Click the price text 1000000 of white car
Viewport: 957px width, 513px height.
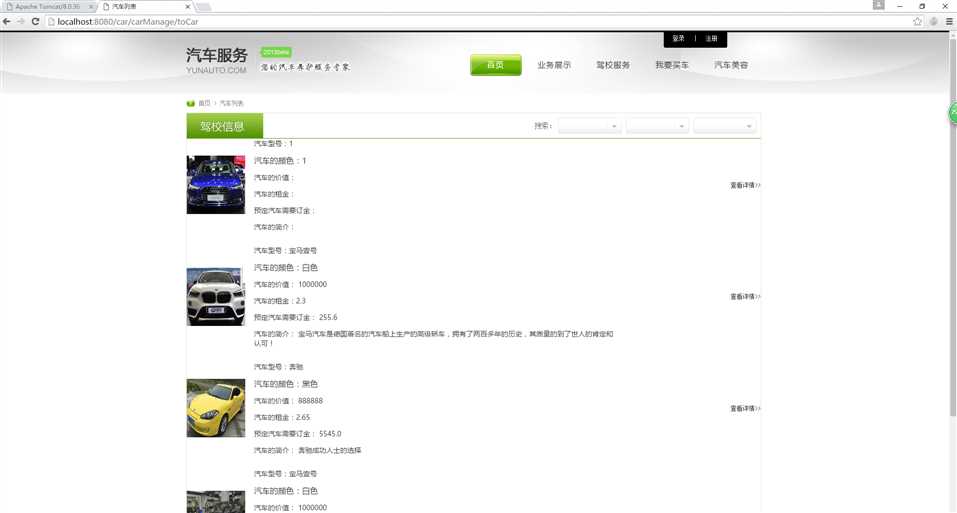point(312,284)
